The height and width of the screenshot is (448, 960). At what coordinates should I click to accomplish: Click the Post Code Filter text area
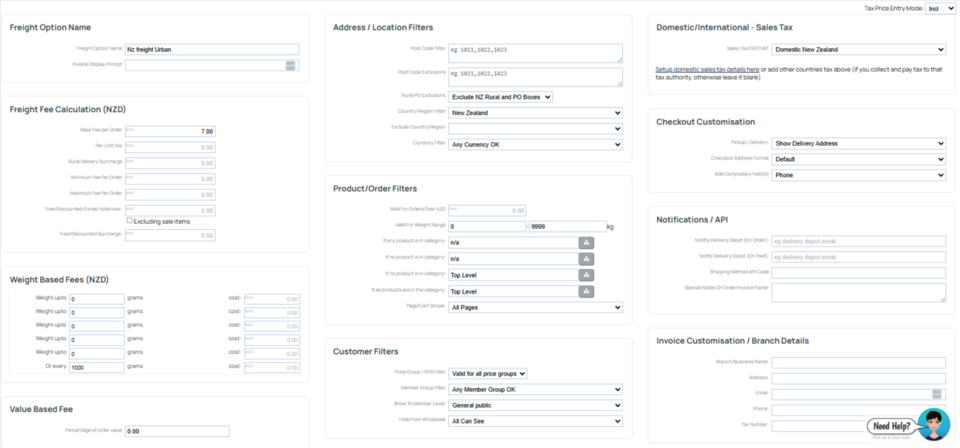535,52
